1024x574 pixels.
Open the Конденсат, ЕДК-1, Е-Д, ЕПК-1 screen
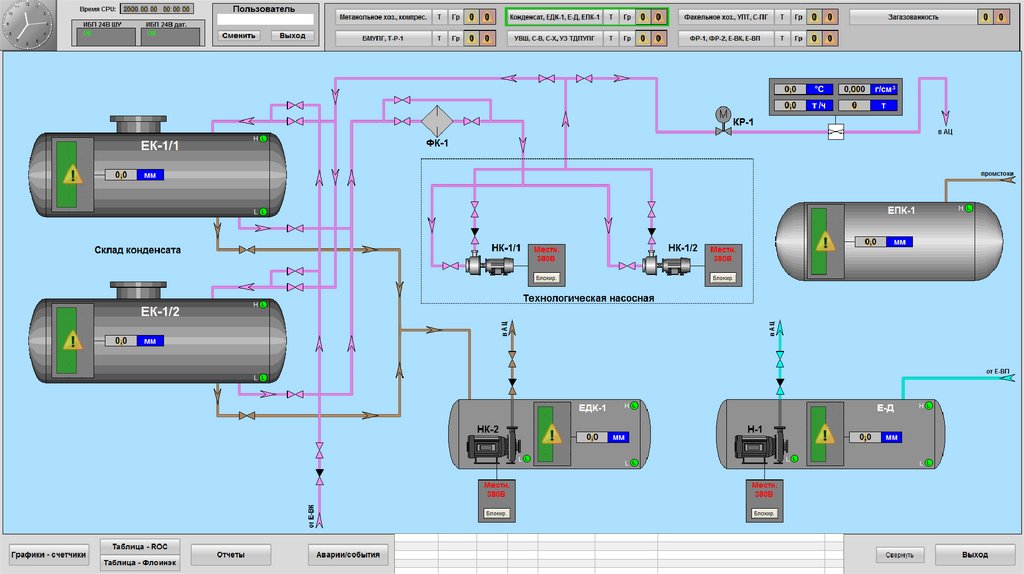555,17
